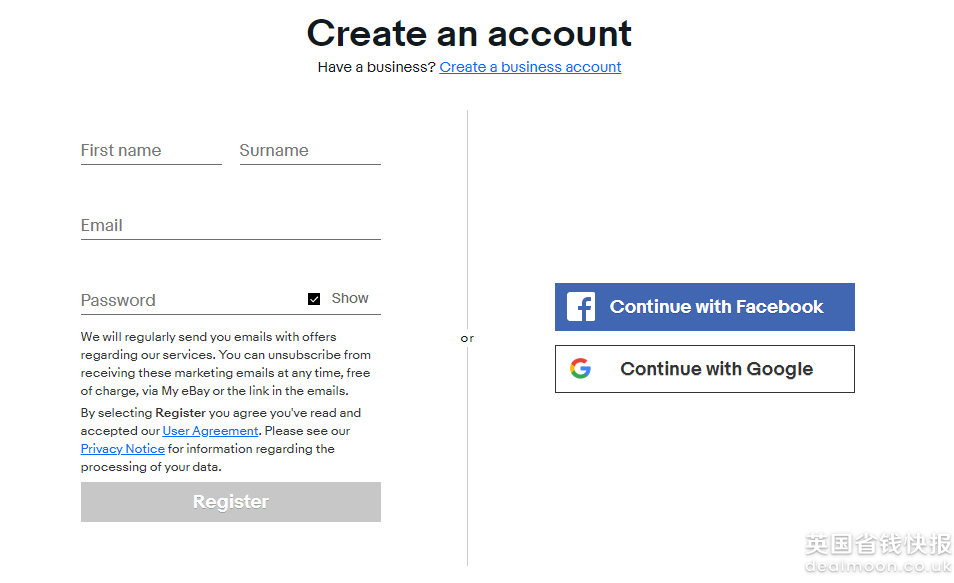This screenshot has height=583, width=954.
Task: Click the 'Have a business?' text
Action: click(x=376, y=67)
